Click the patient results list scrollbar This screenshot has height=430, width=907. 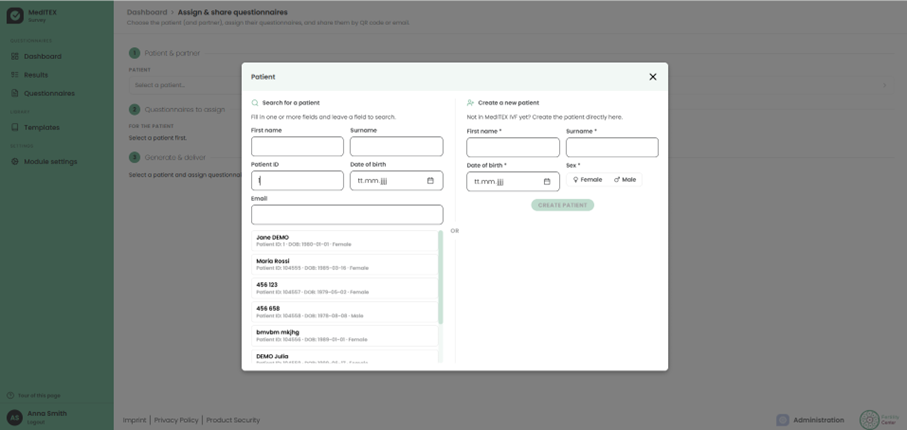(x=440, y=278)
